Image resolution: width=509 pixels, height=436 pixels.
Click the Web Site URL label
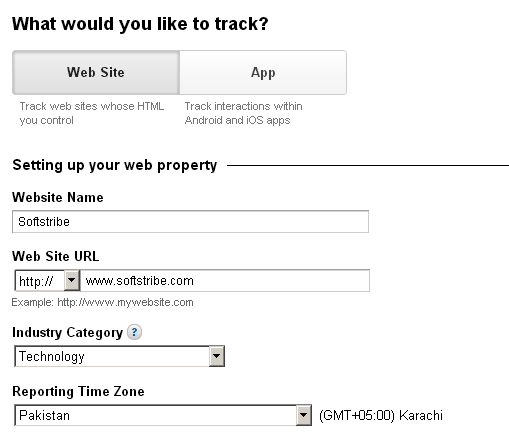point(56,256)
